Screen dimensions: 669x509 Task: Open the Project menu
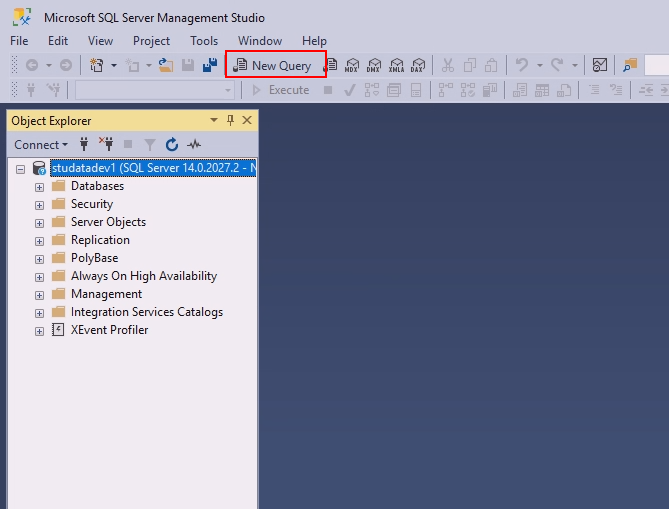151,41
